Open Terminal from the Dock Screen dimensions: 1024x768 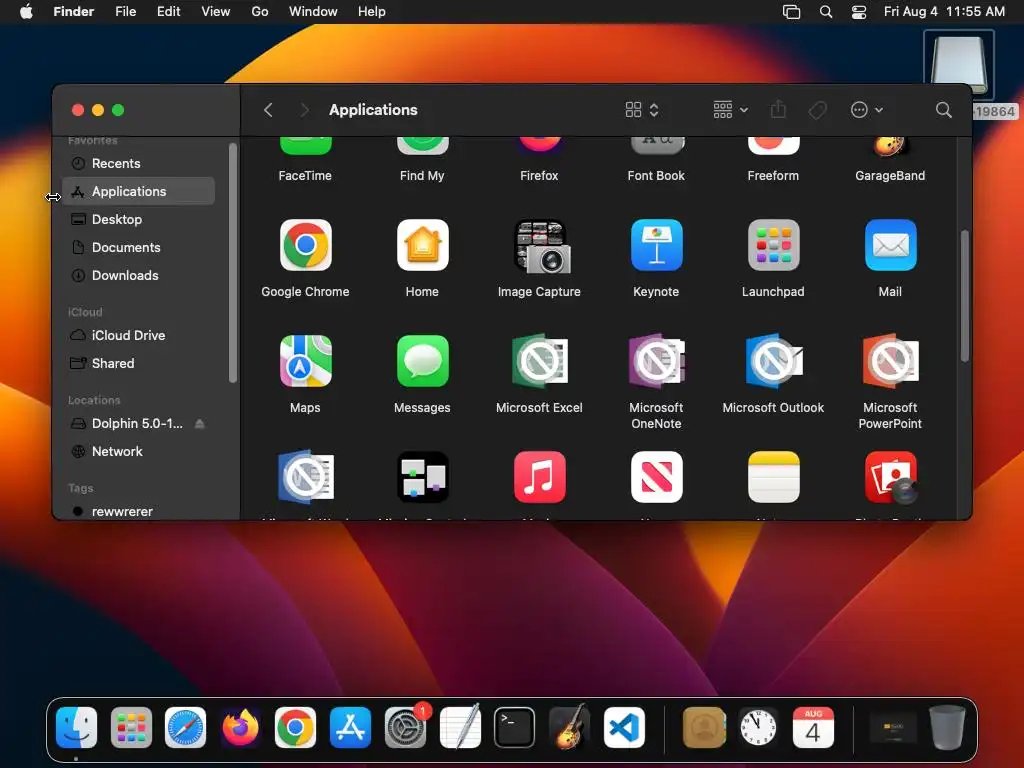coord(514,728)
